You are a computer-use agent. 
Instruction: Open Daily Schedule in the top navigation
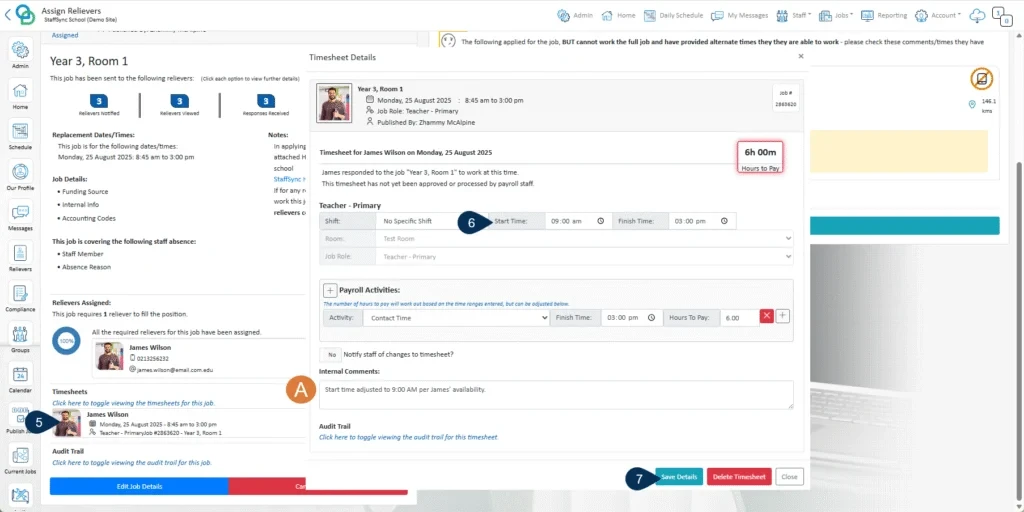pos(673,15)
